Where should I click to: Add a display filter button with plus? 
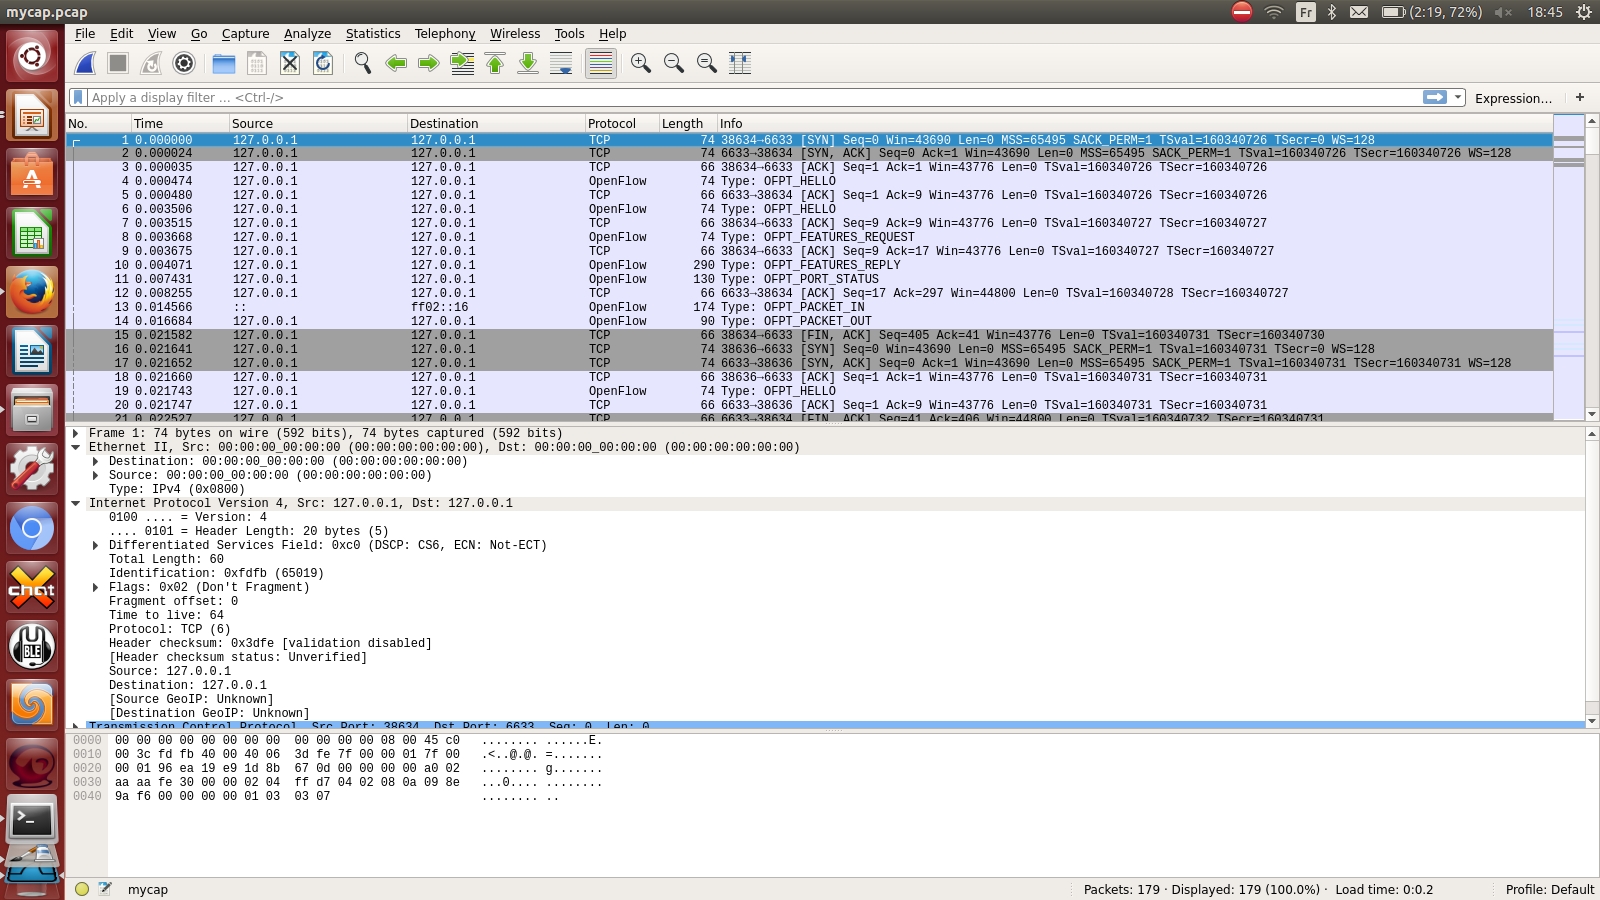(1580, 97)
